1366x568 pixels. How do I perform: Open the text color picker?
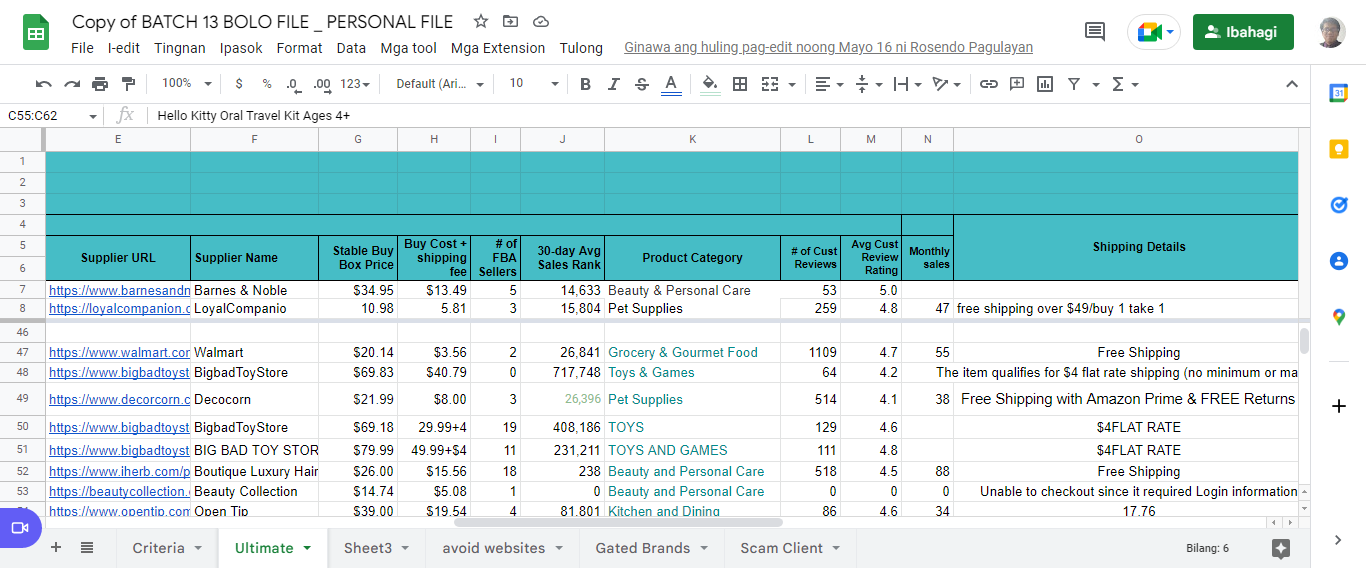click(671, 84)
